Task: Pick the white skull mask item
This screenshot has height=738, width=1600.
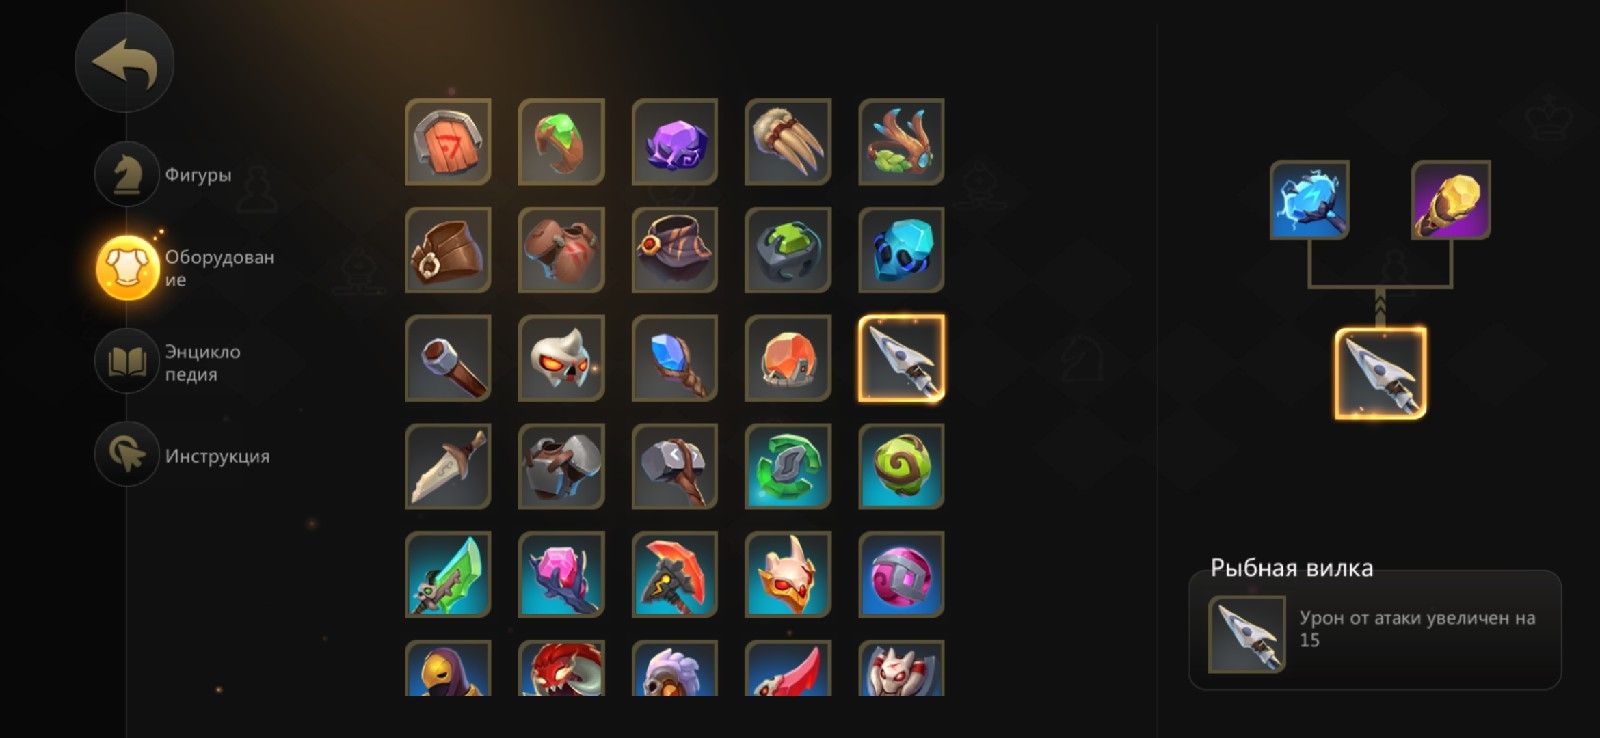Action: pyautogui.click(x=561, y=358)
